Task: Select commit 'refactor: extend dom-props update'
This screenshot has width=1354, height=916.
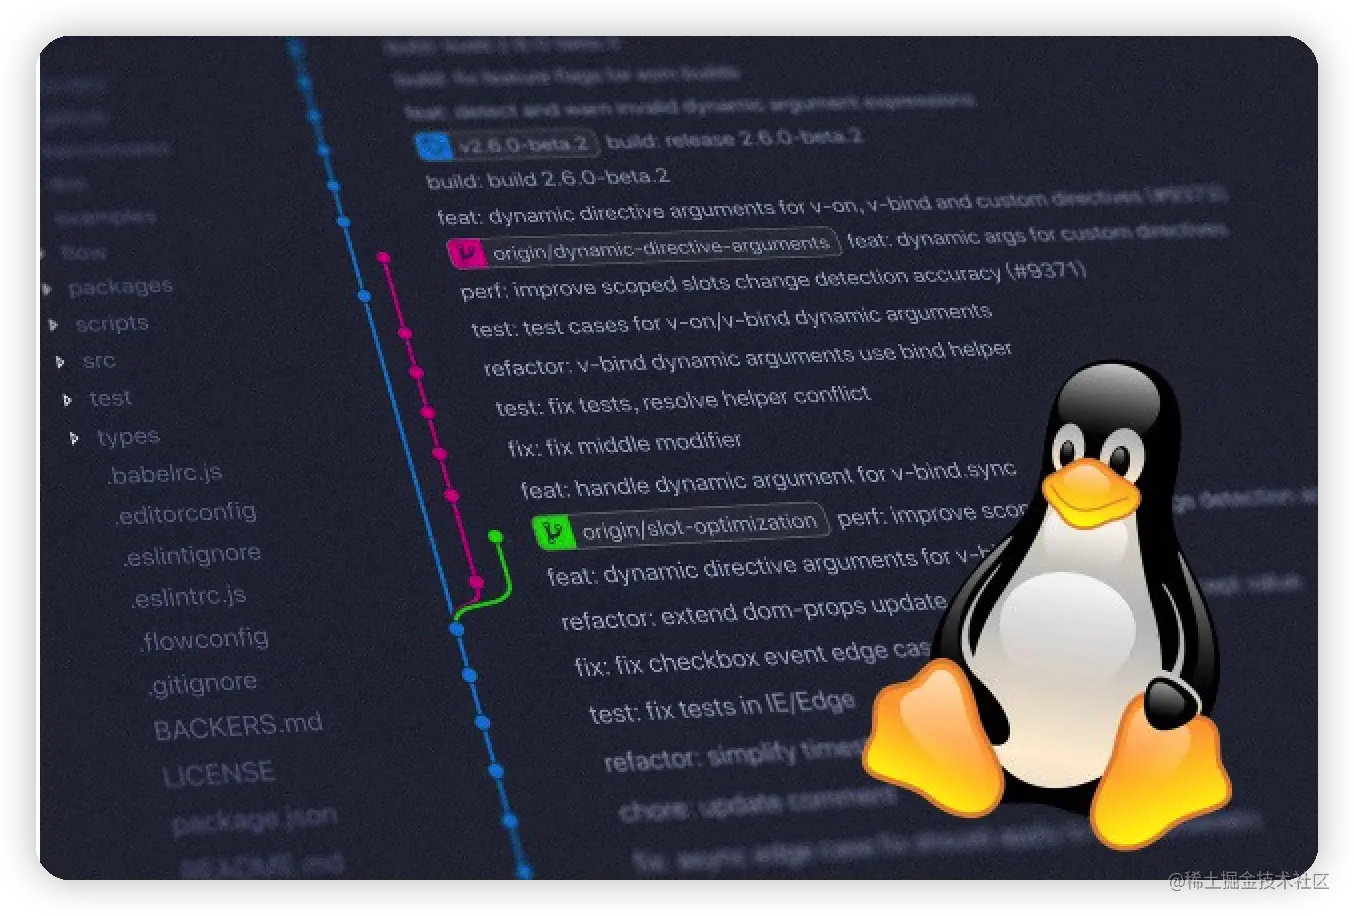Action: point(754,611)
